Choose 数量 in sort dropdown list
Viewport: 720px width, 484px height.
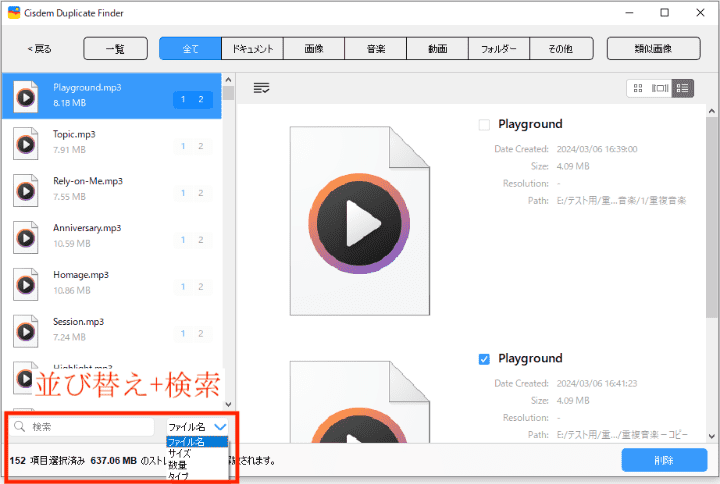pos(197,465)
